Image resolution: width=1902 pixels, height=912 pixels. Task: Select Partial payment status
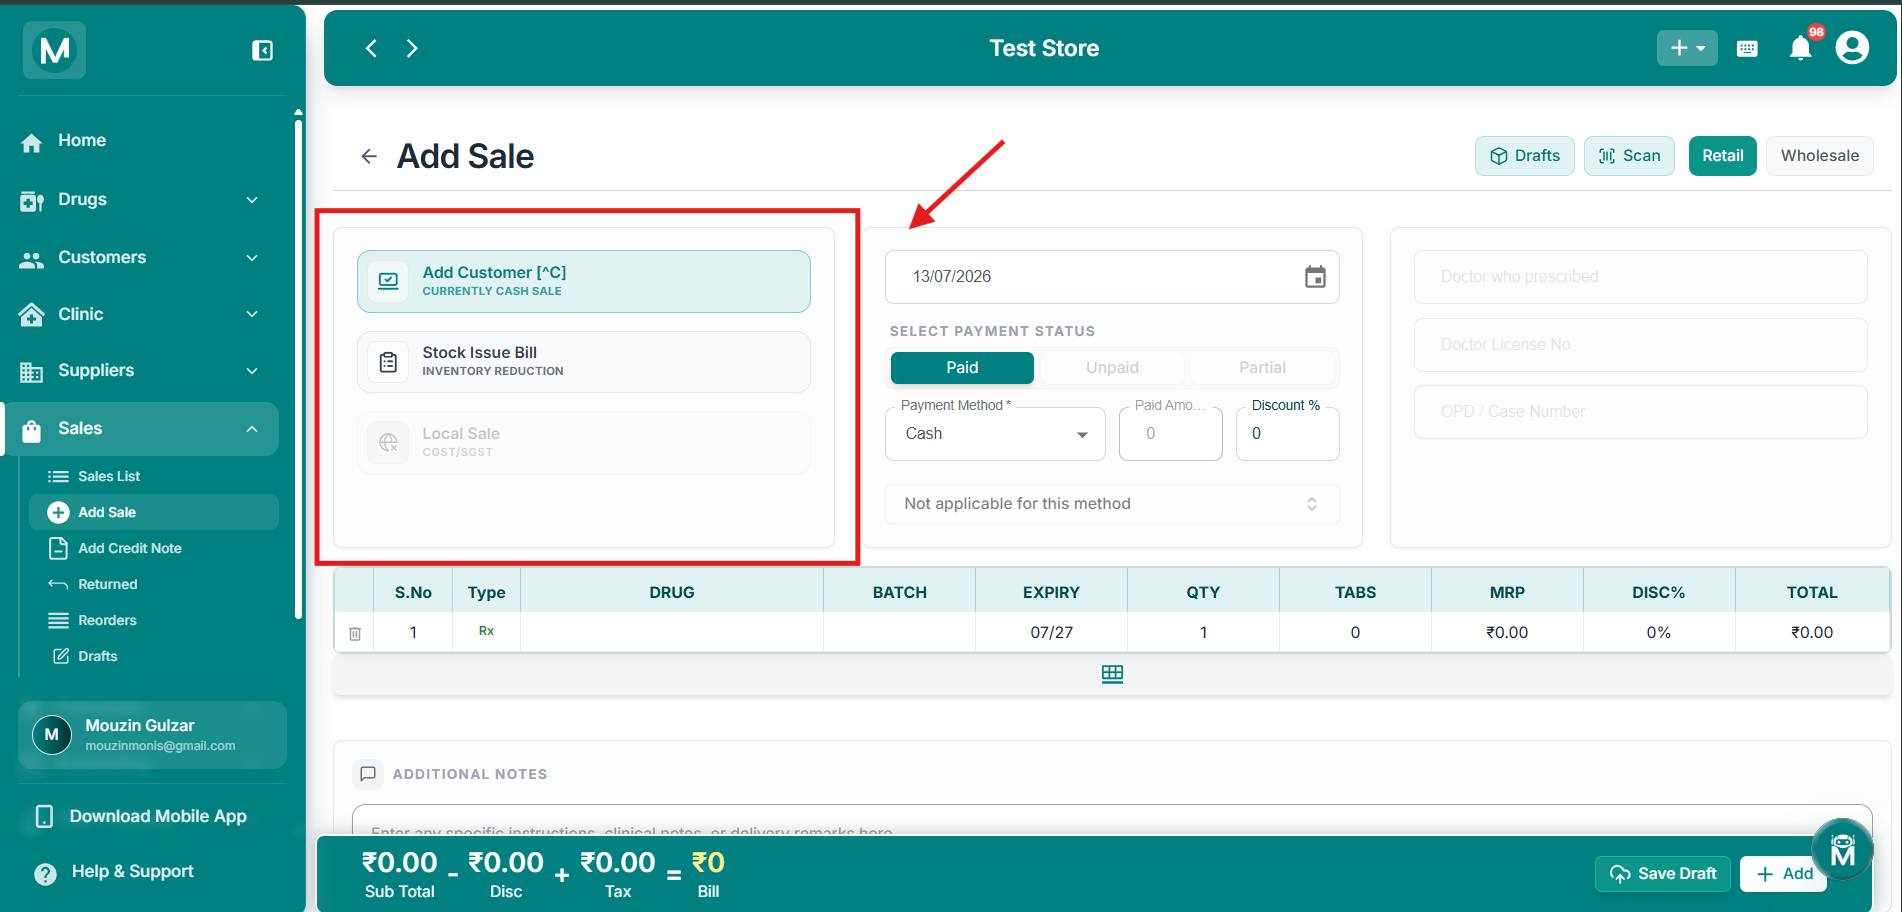(1262, 368)
